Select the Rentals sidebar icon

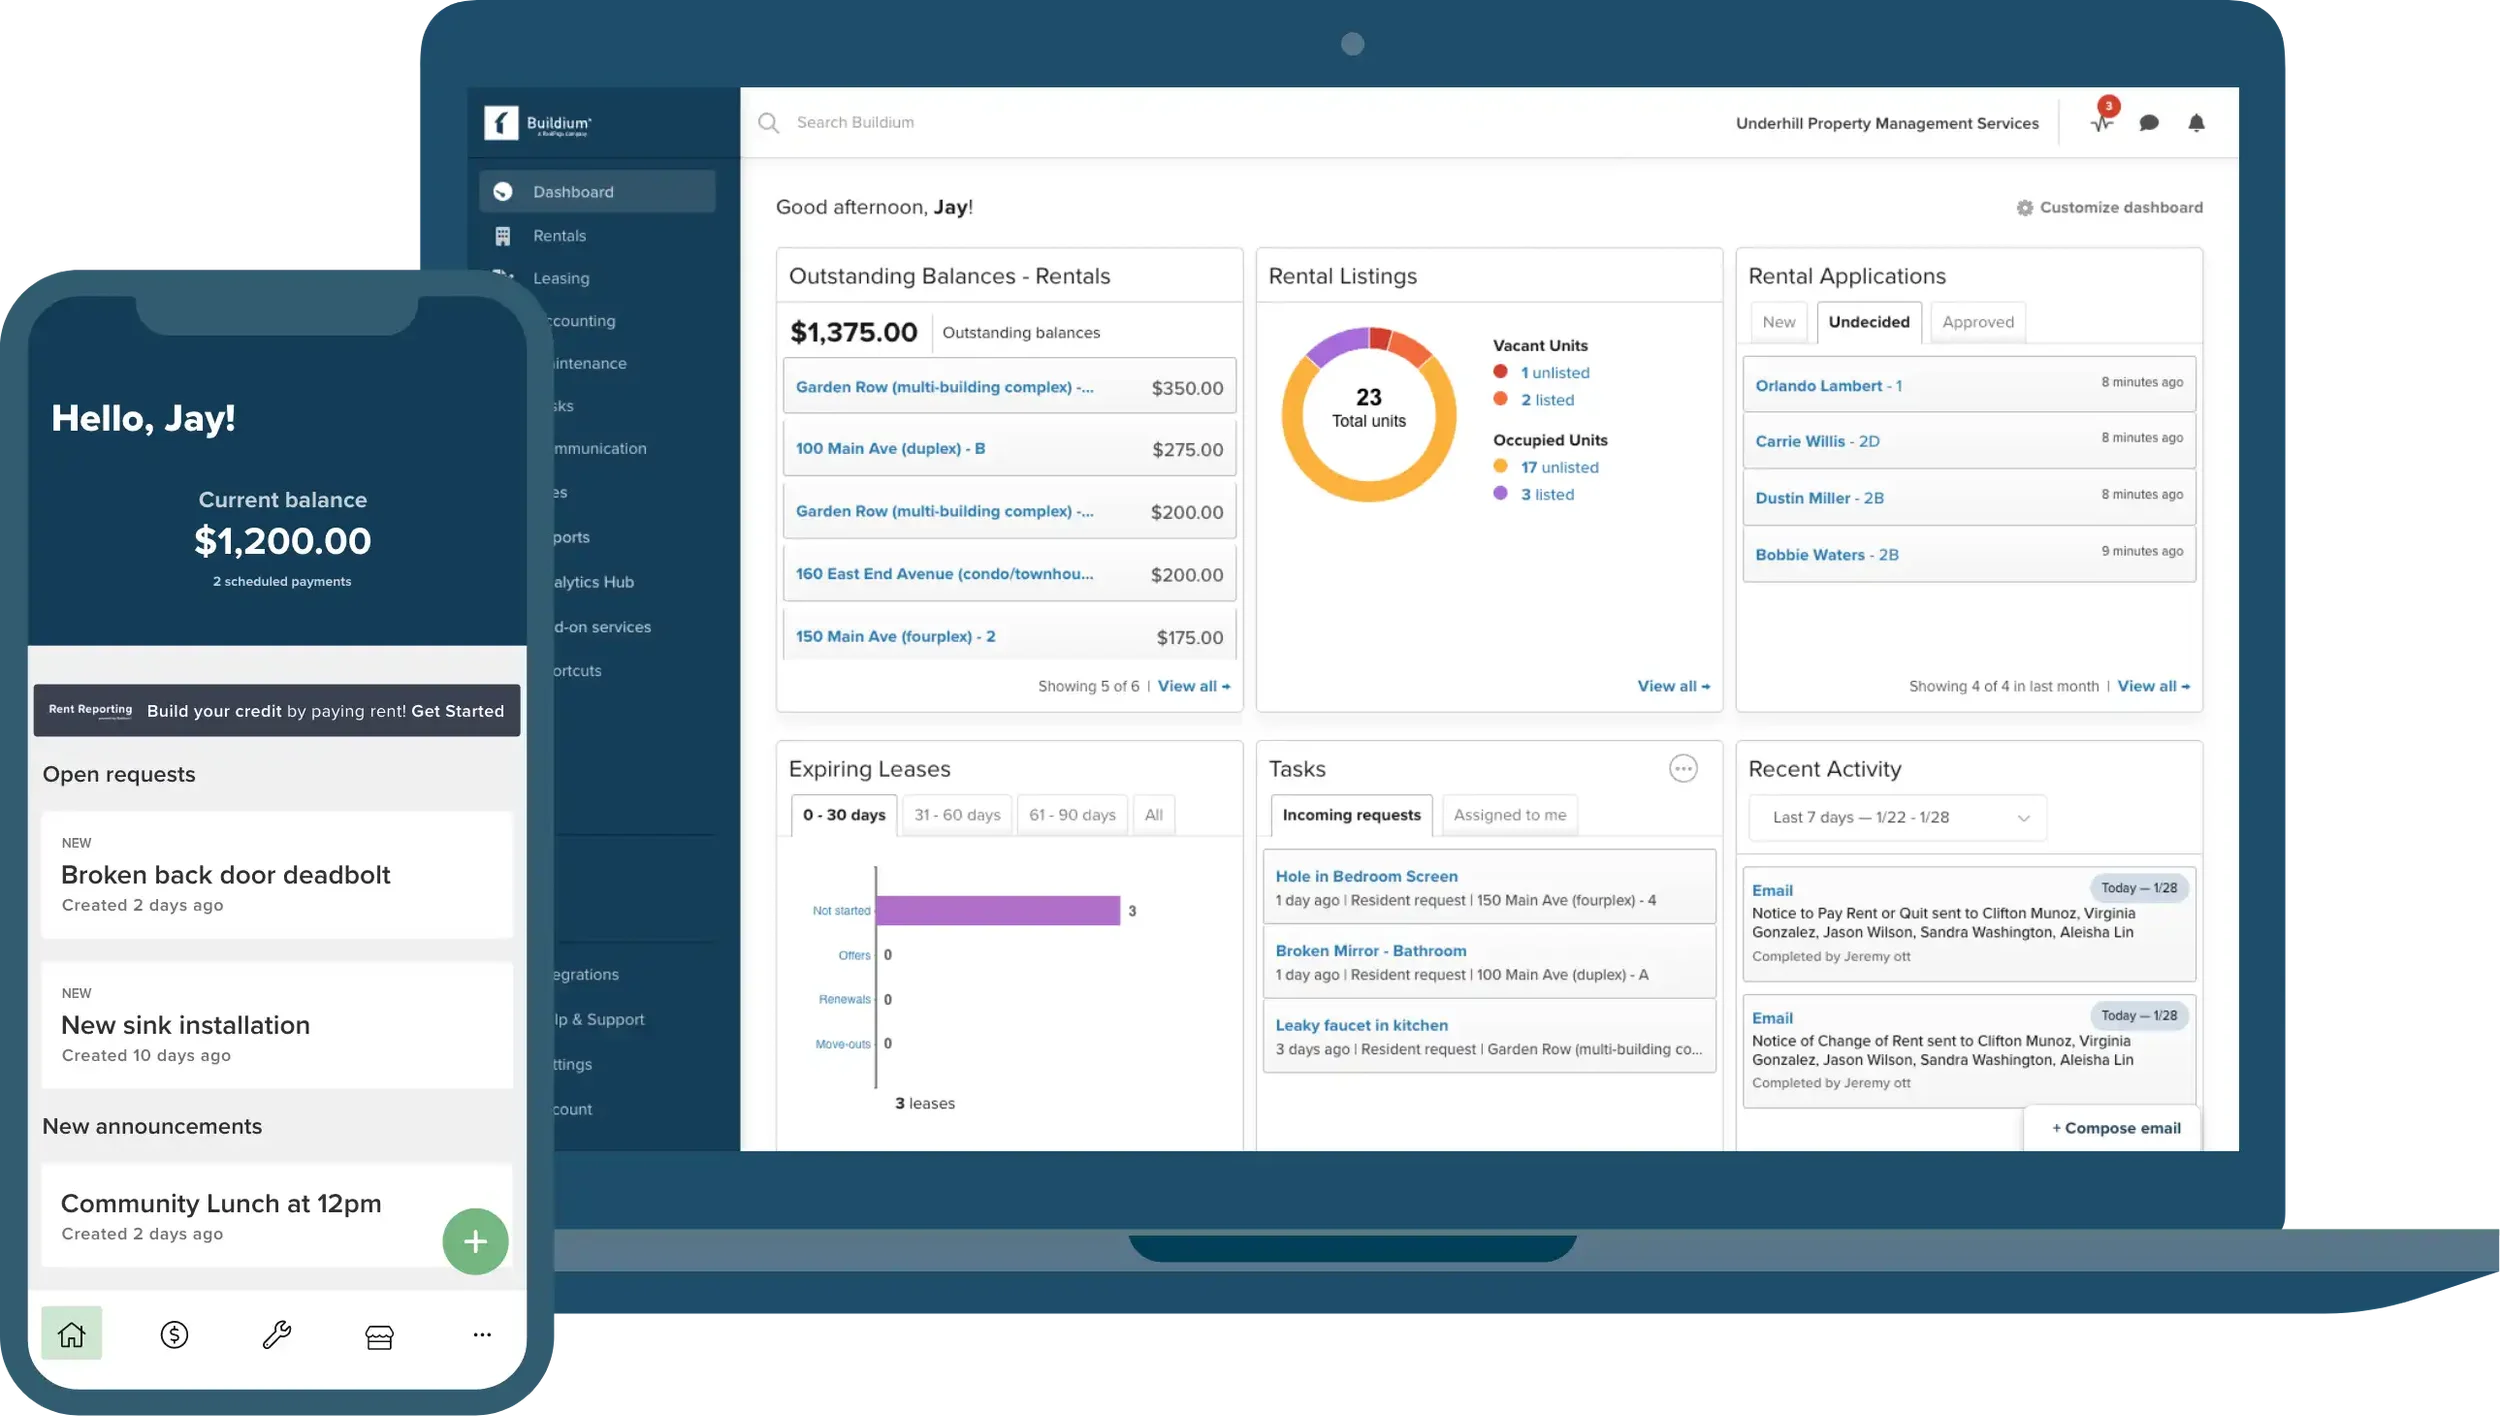[505, 235]
